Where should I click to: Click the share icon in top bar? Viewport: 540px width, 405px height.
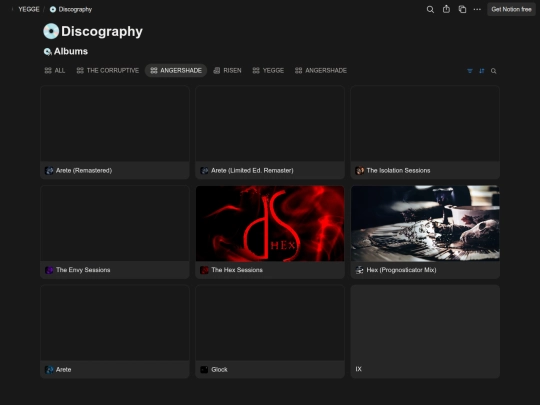click(x=446, y=9)
